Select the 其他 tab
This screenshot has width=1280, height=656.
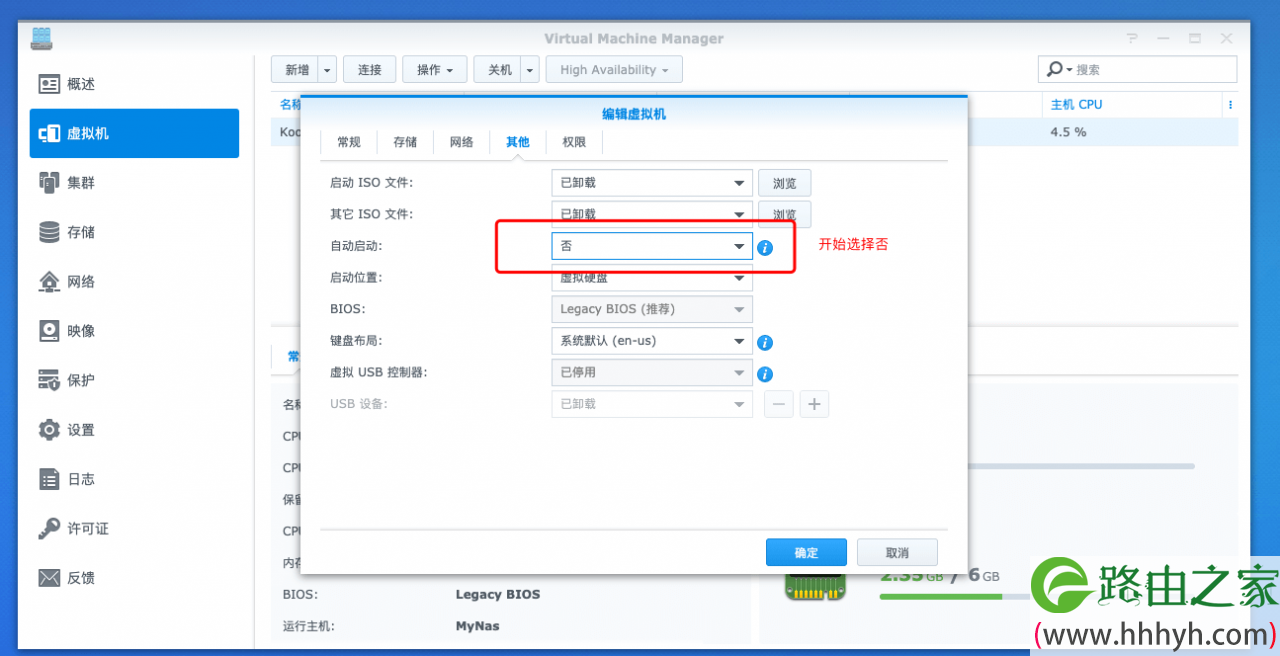click(517, 142)
